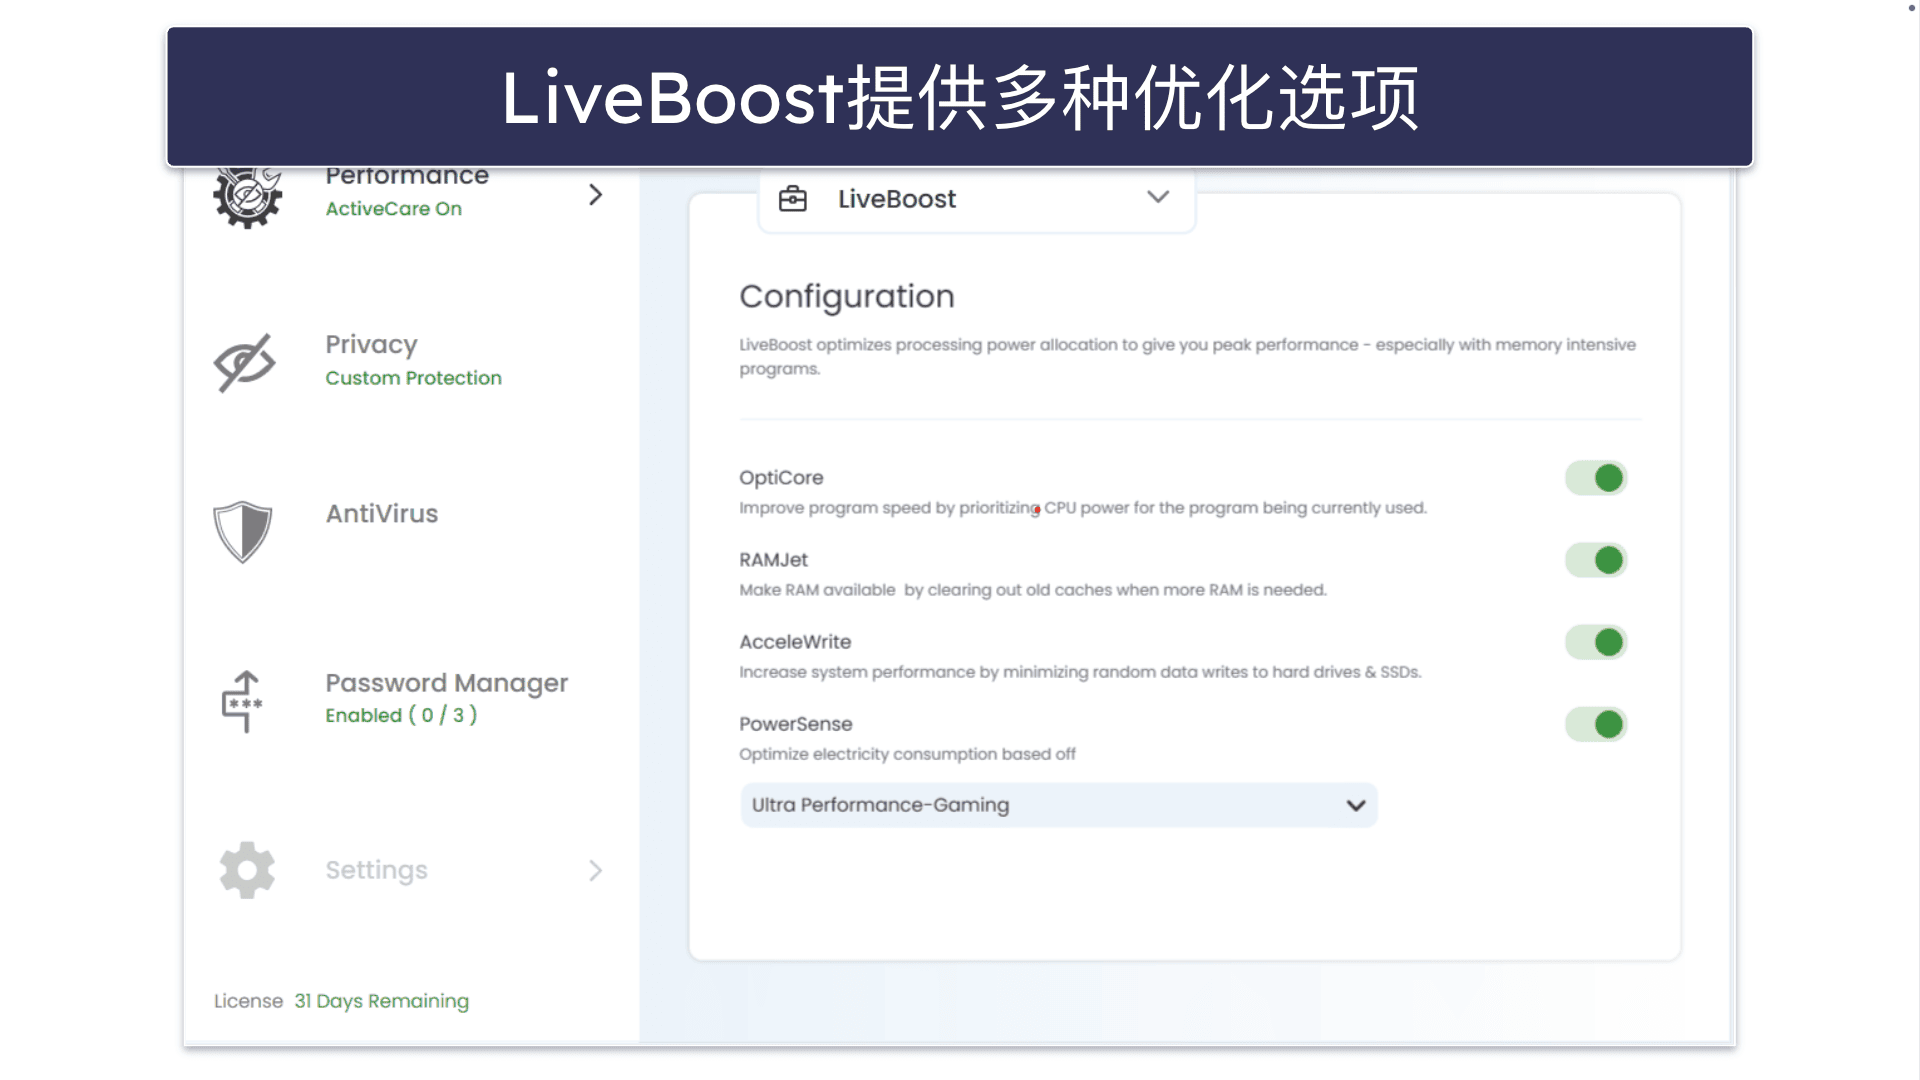Image resolution: width=1920 pixels, height=1080 pixels.
Task: Click the Enabled ( 0 / 3 ) status
Action: click(x=401, y=715)
